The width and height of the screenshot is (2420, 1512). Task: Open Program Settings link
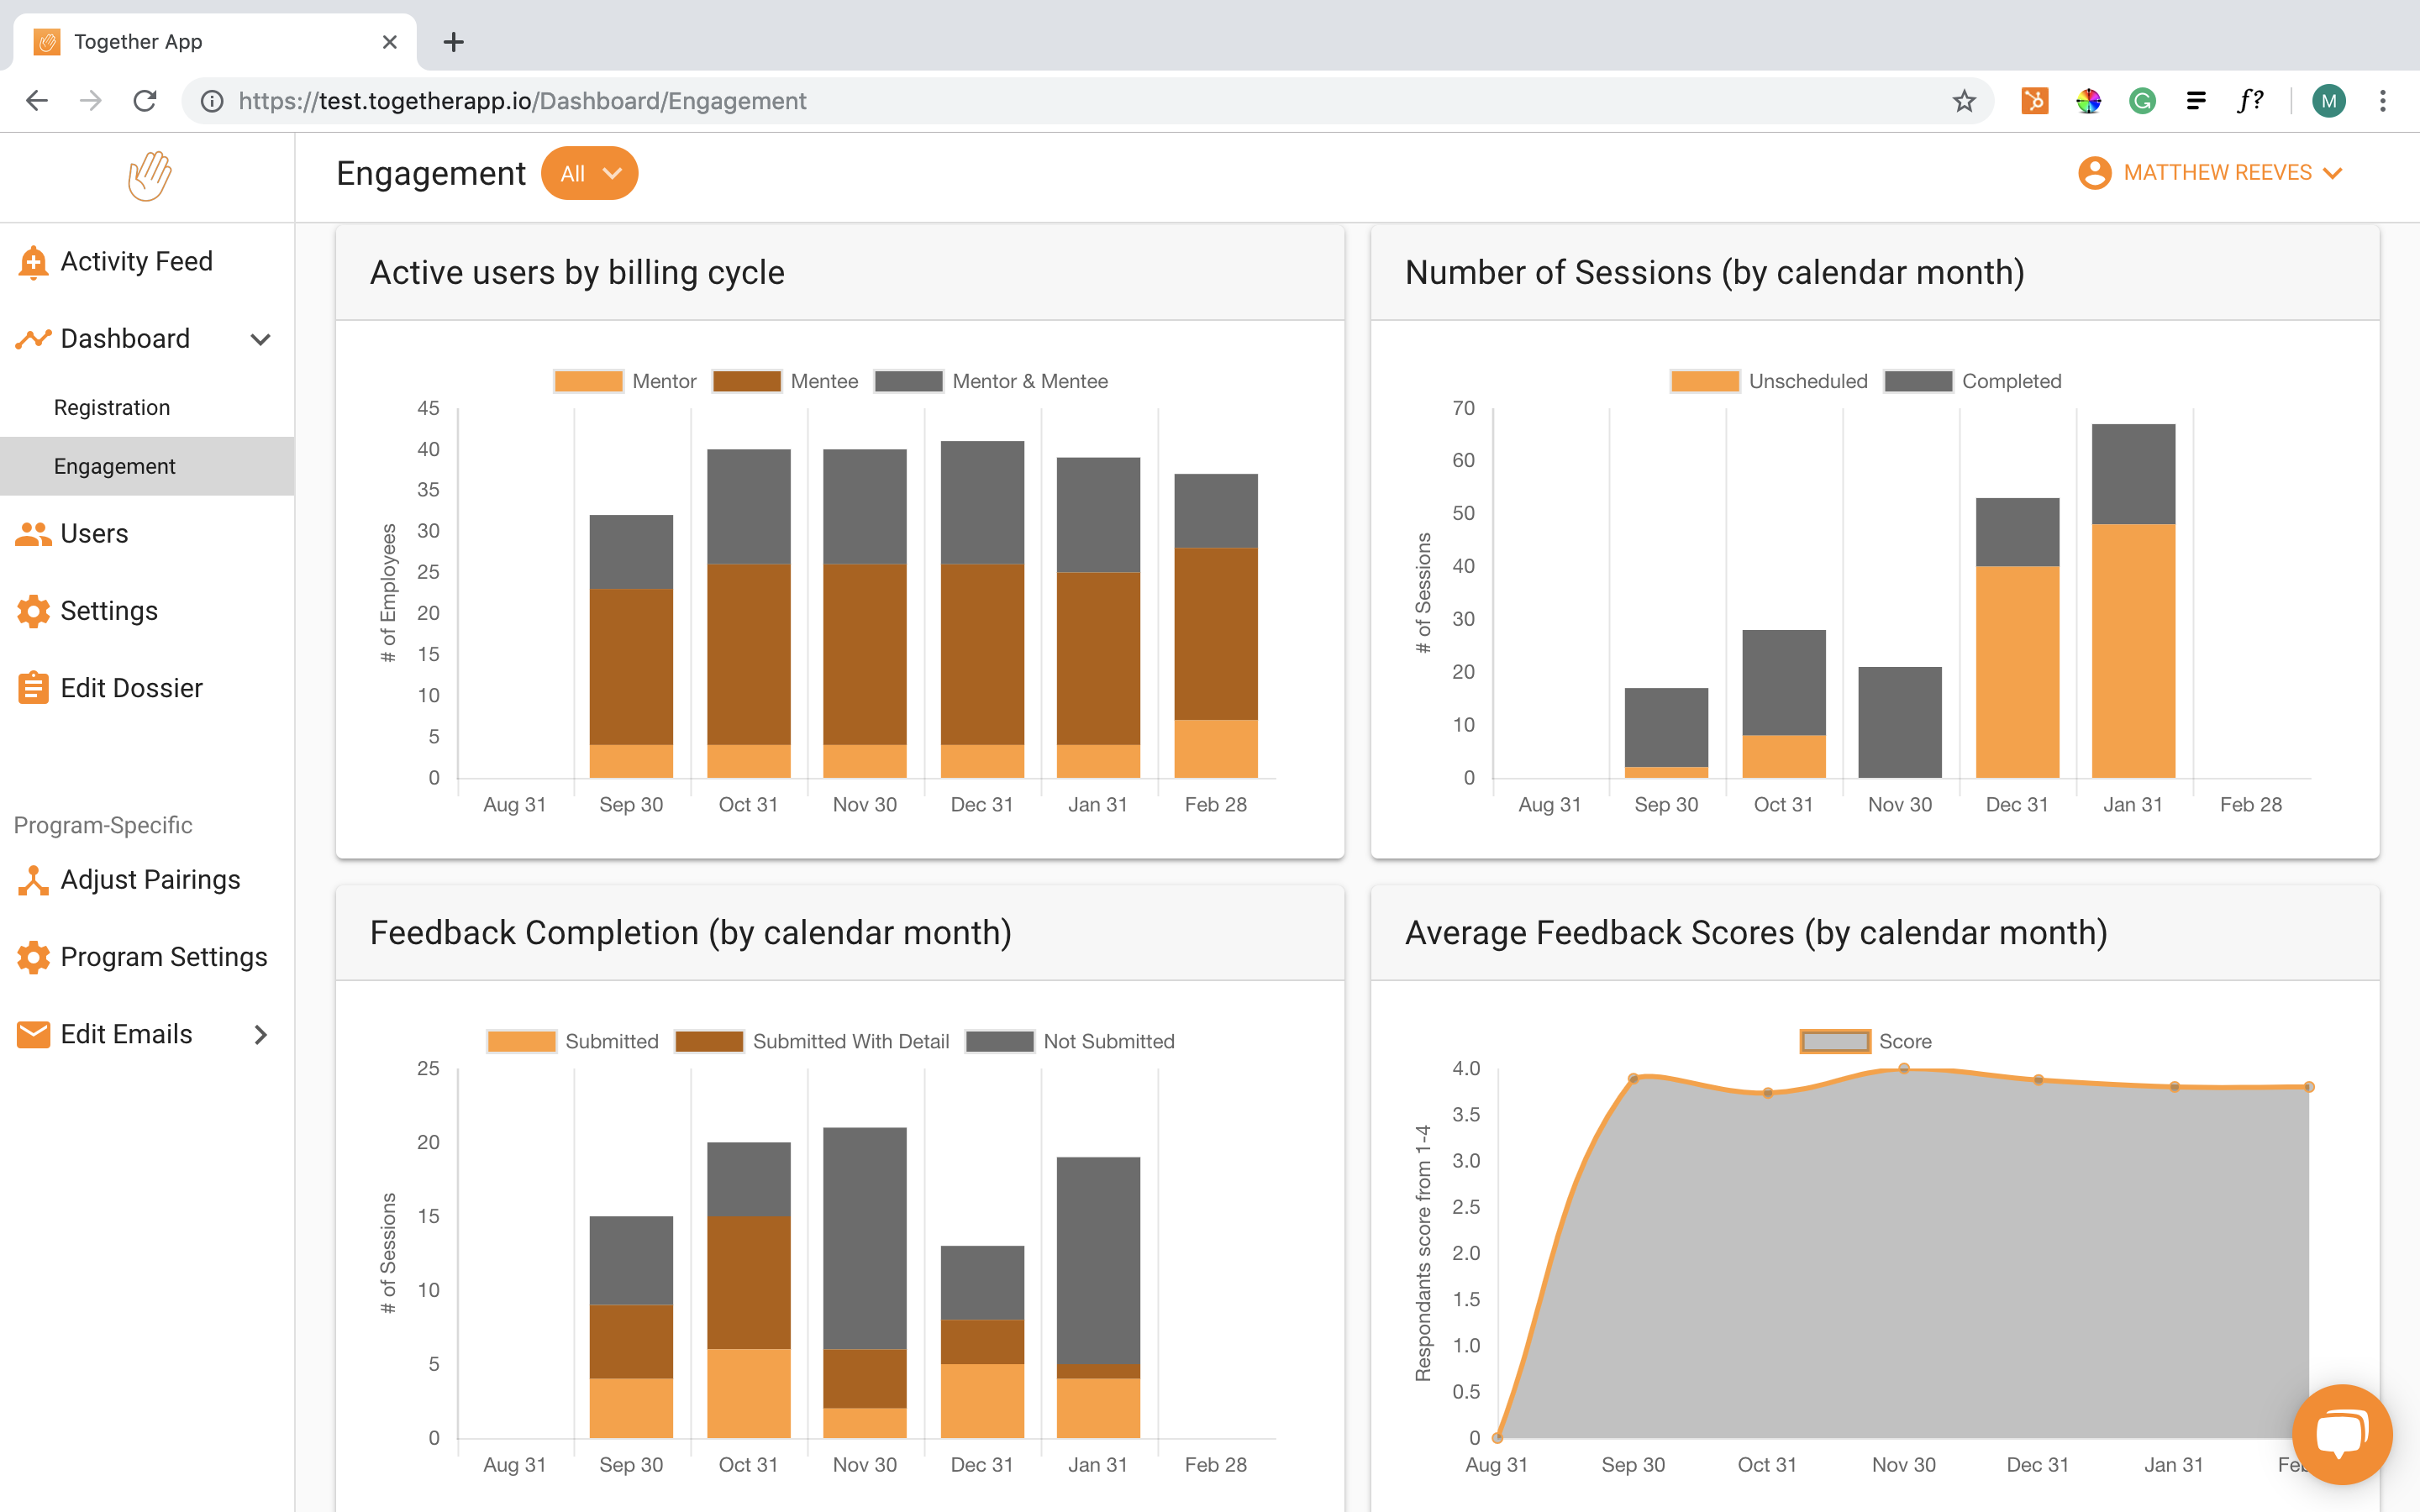click(x=164, y=957)
